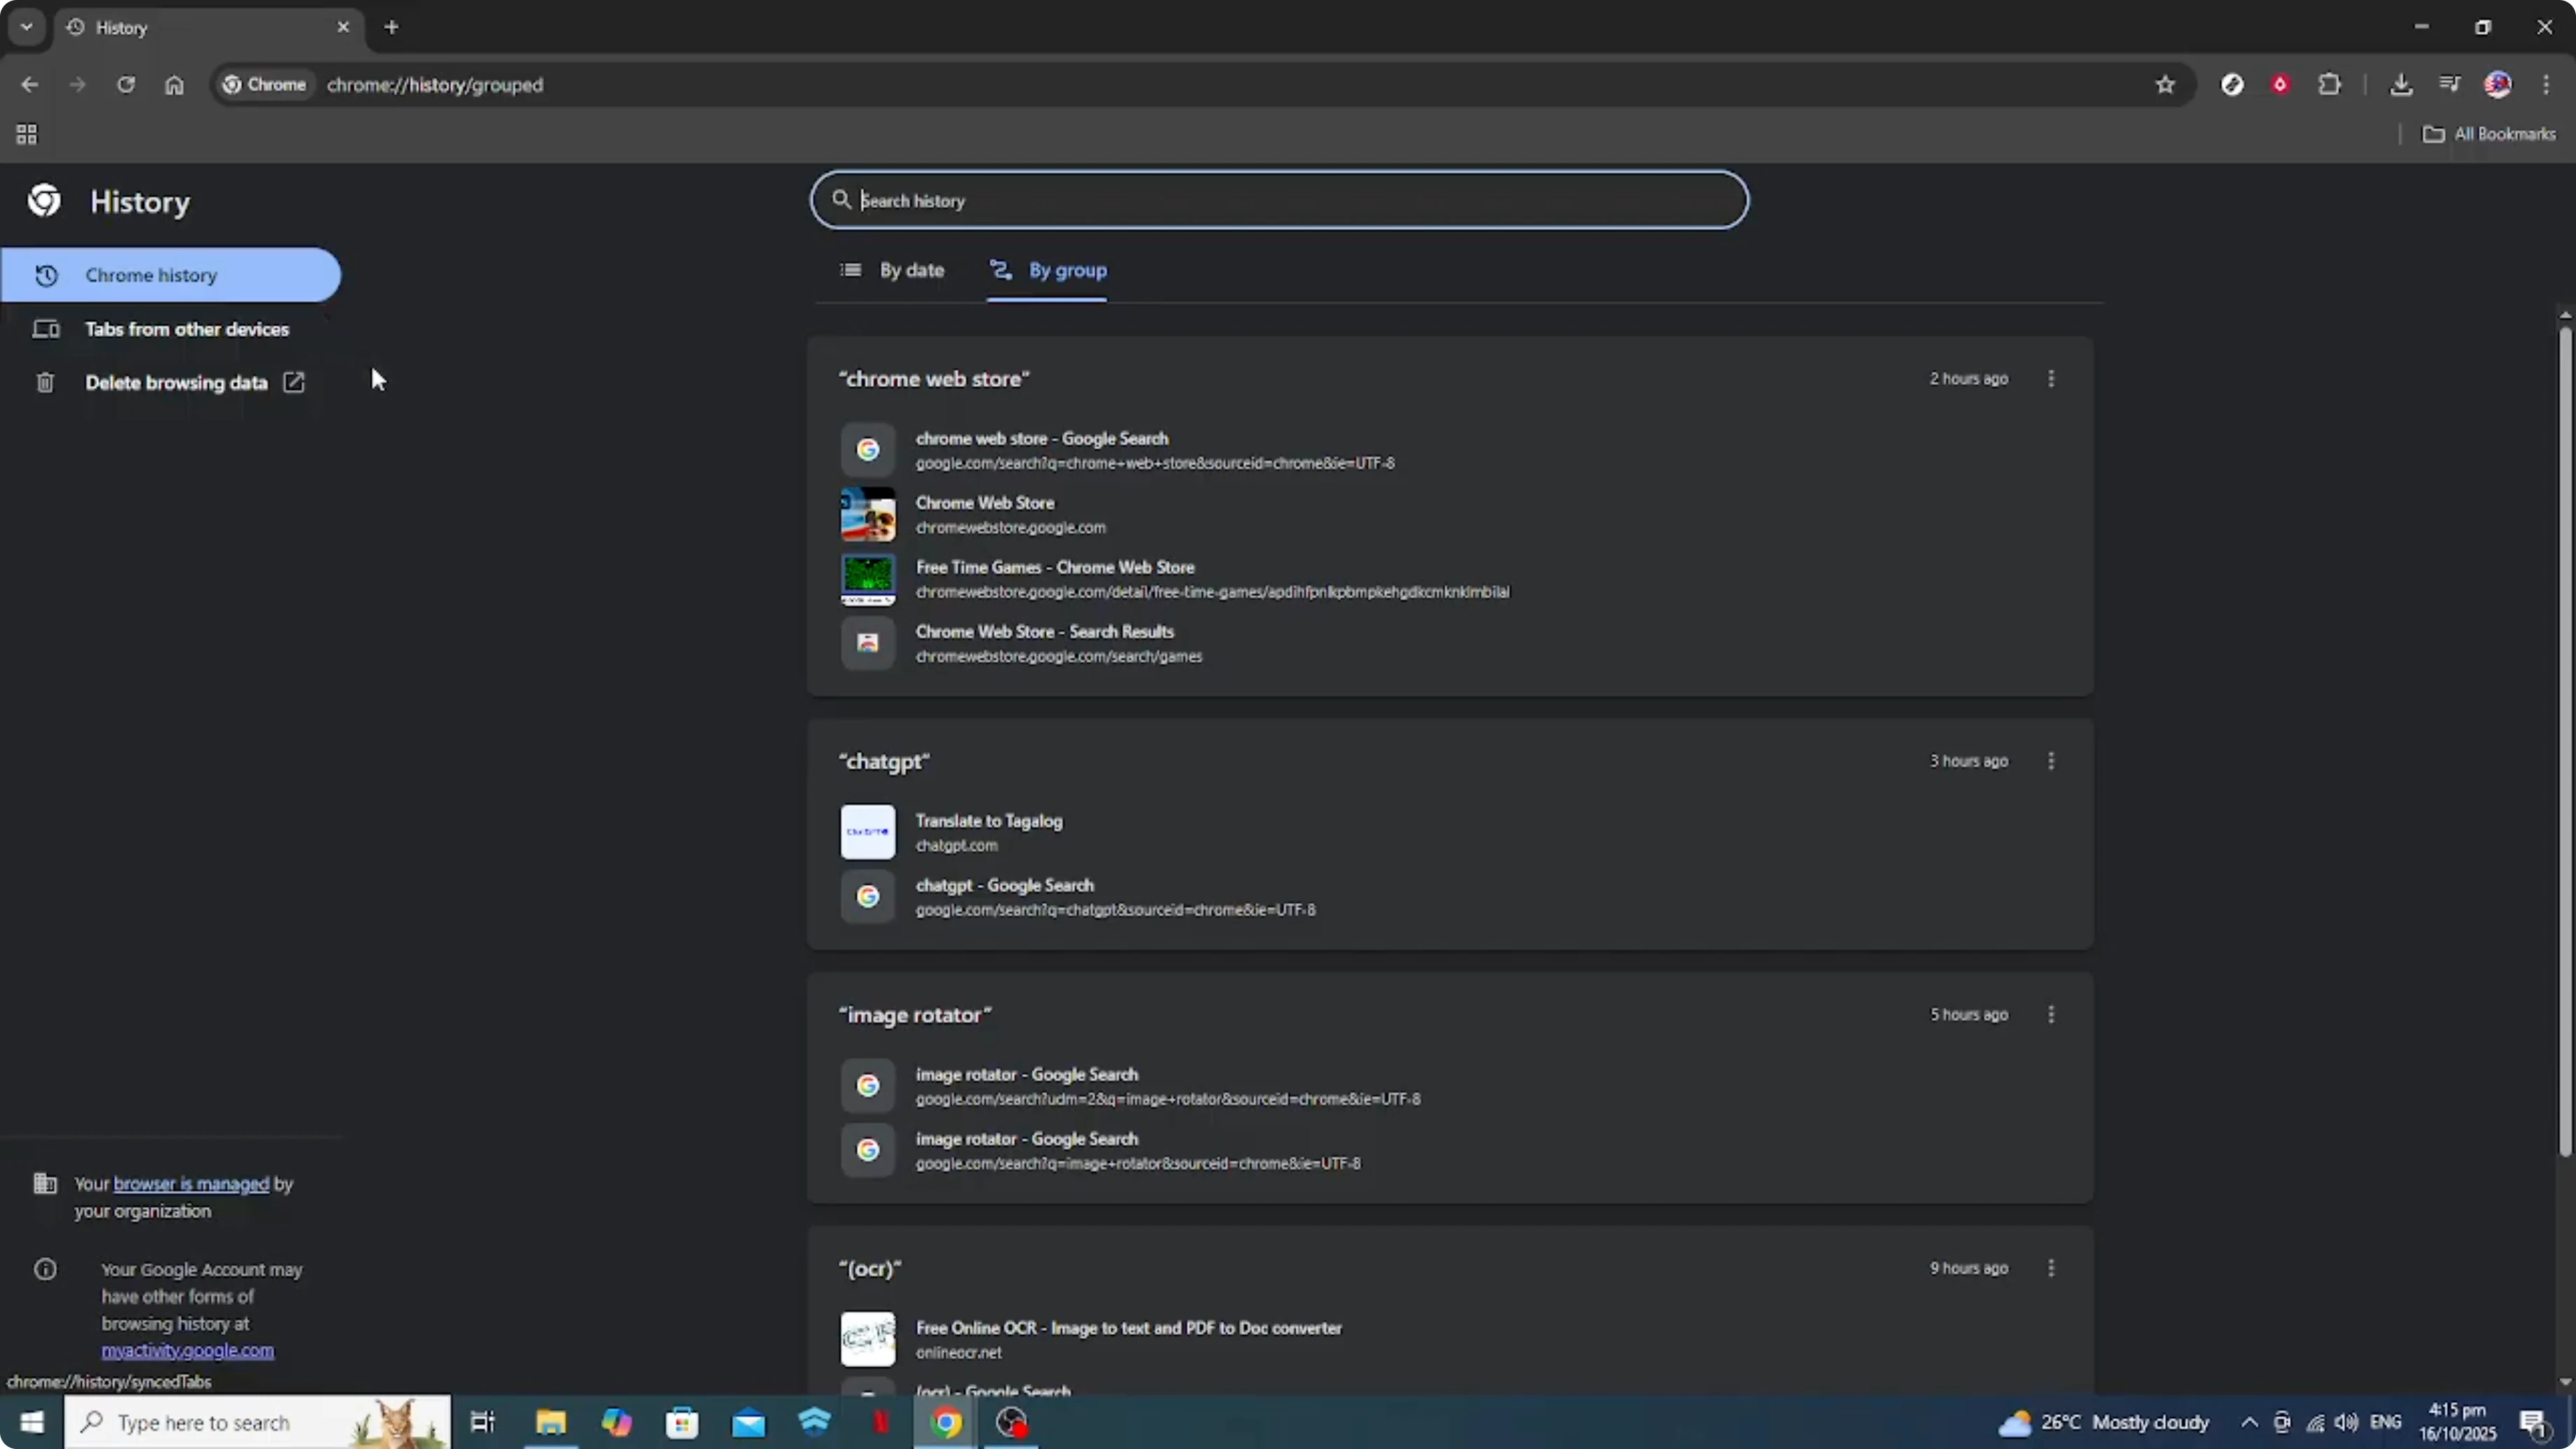
Task: Expand the tab search dropdown arrow
Action: point(27,27)
